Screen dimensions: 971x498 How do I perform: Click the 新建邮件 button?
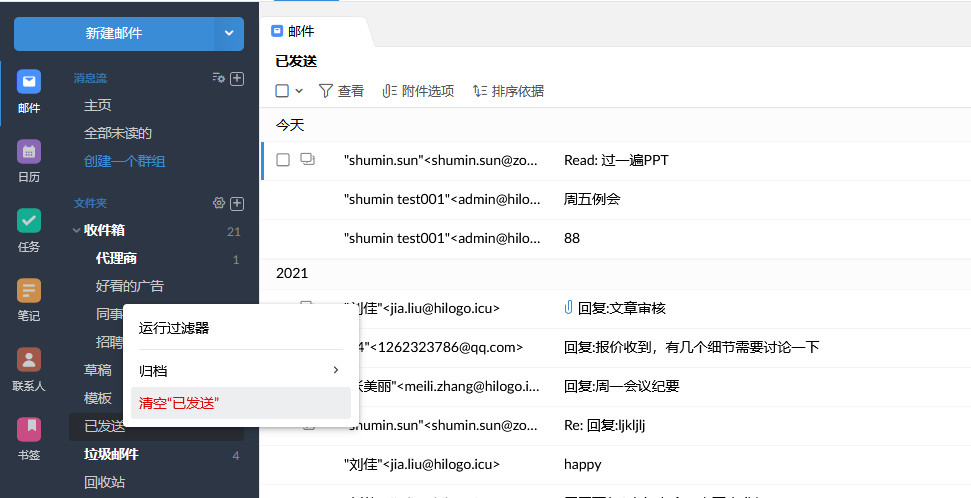[114, 33]
